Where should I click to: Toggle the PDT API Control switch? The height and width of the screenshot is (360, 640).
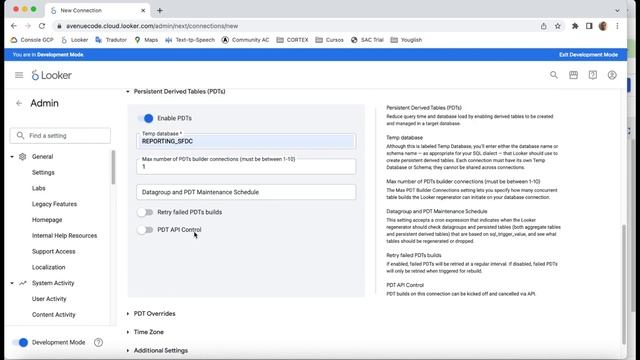(x=145, y=230)
